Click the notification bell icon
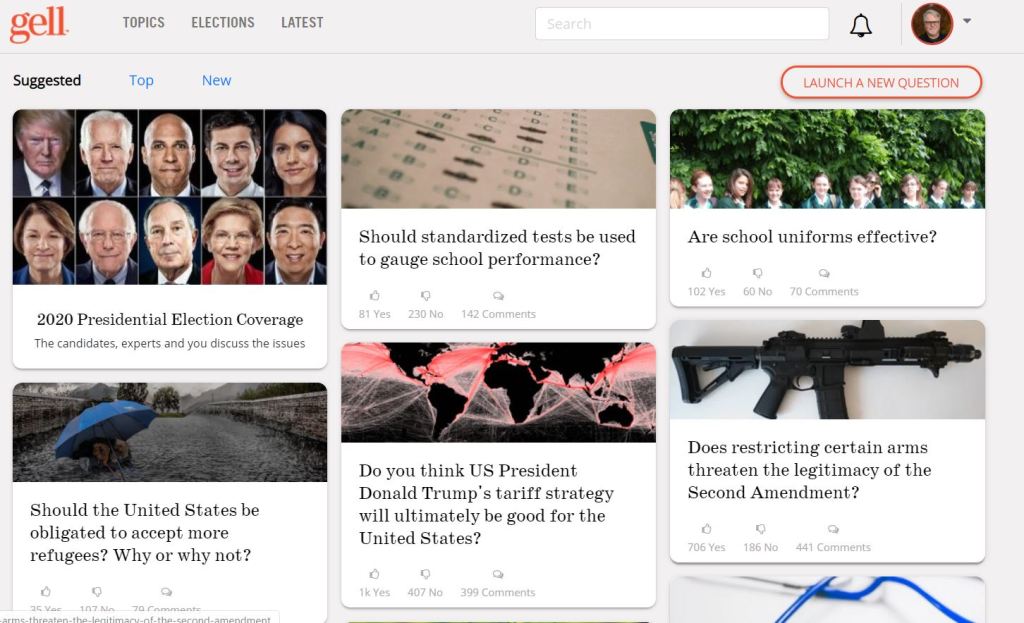 pyautogui.click(x=860, y=26)
